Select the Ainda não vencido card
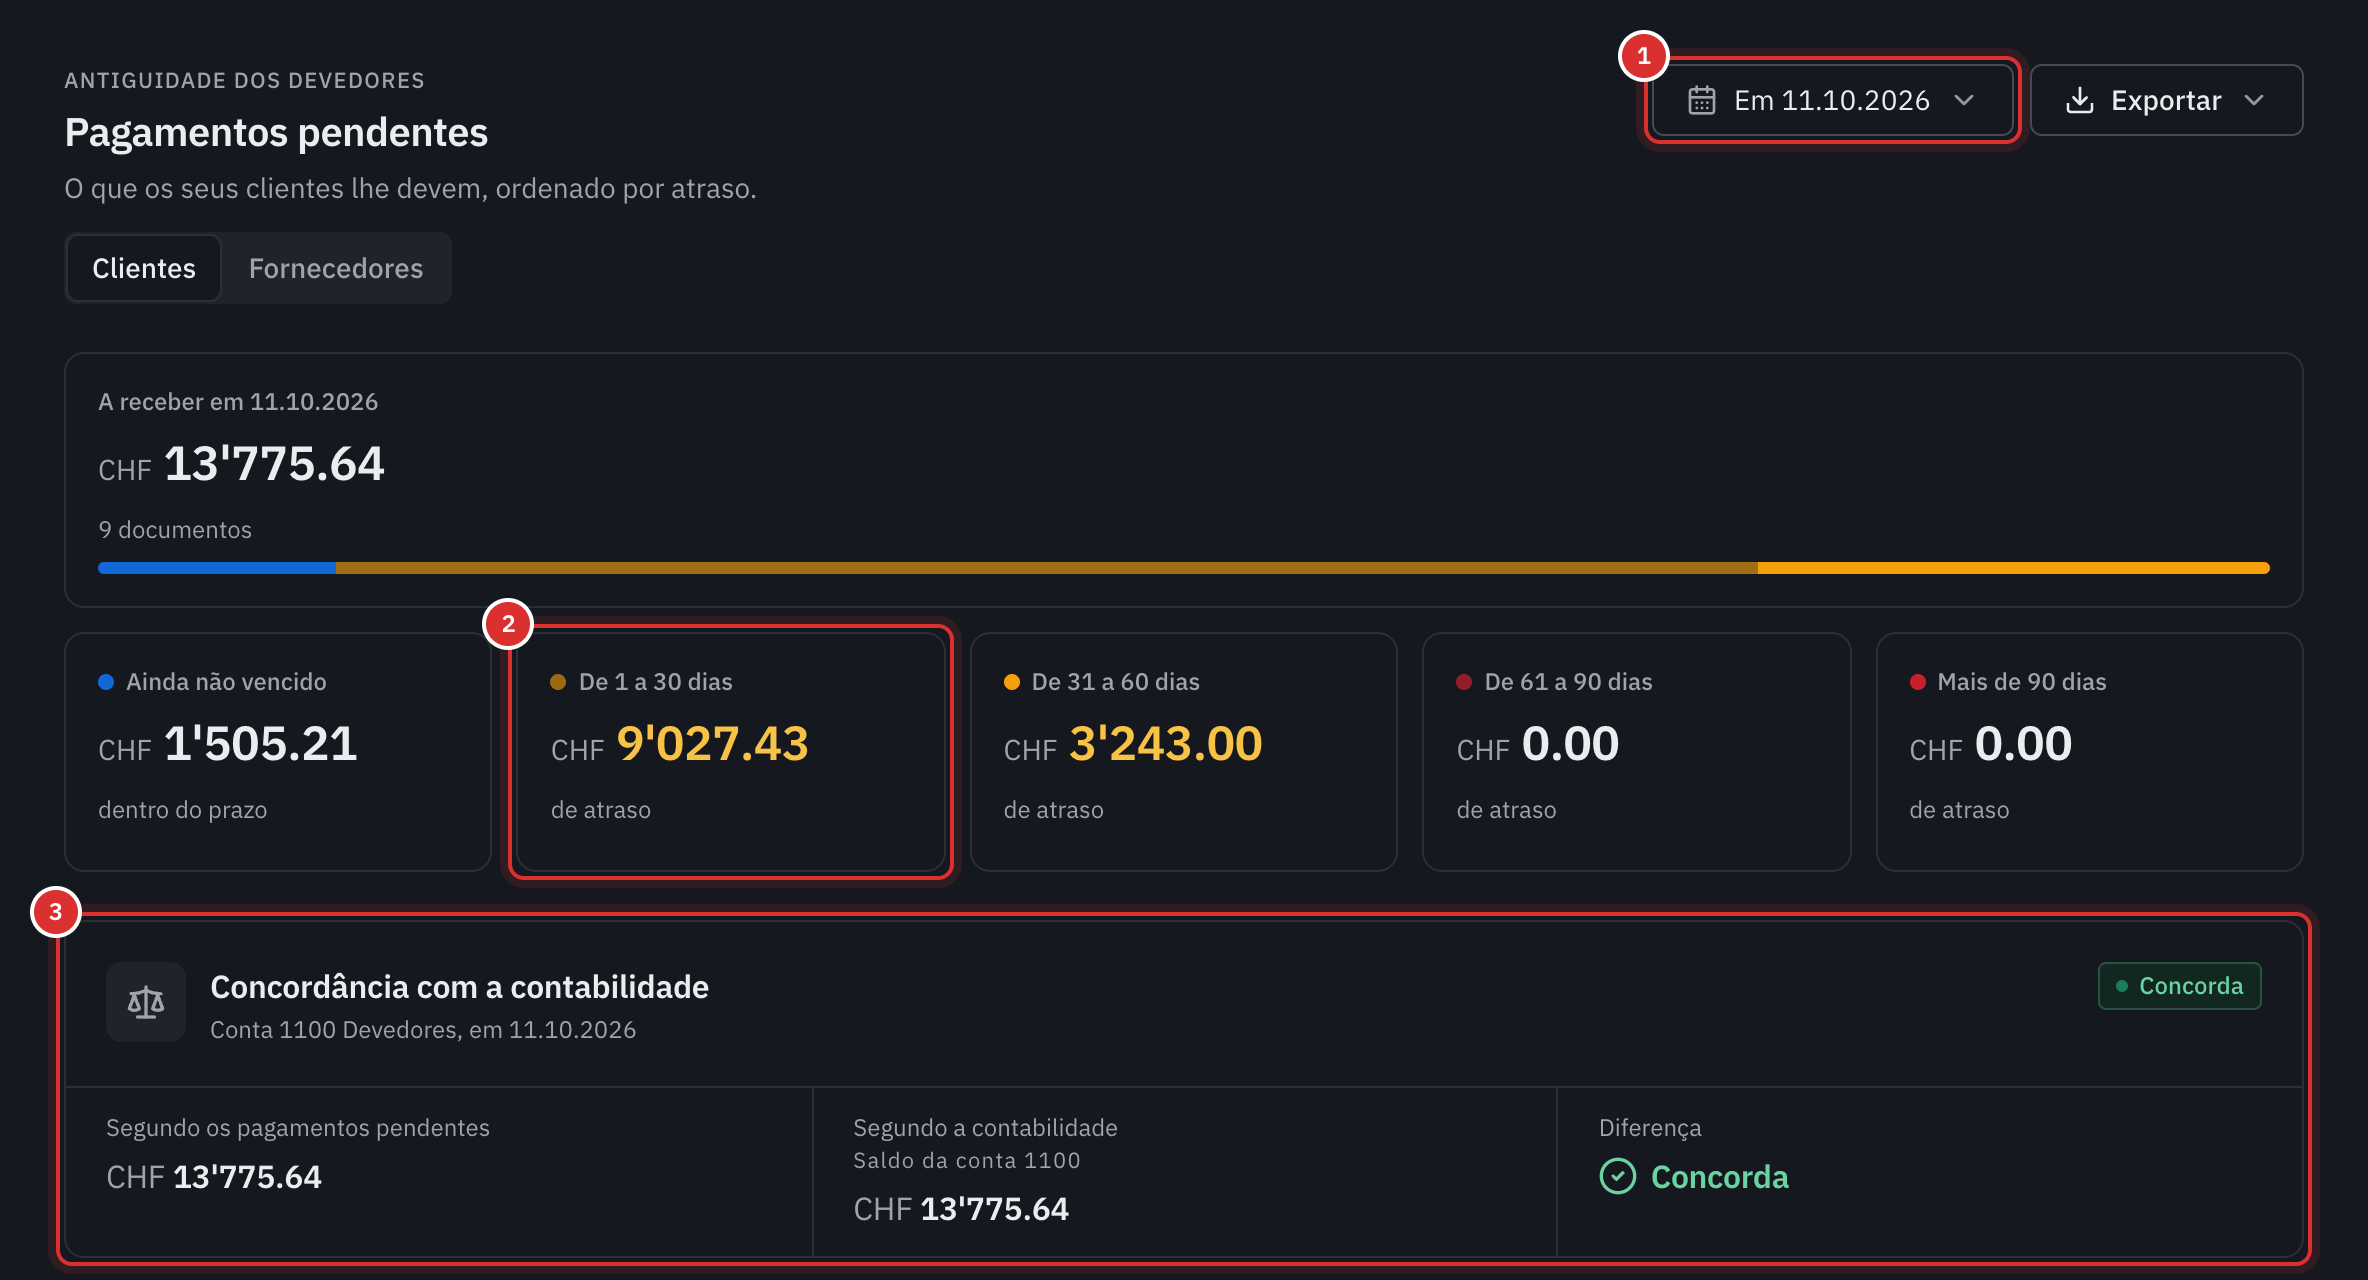The width and height of the screenshot is (2368, 1280). [x=278, y=752]
